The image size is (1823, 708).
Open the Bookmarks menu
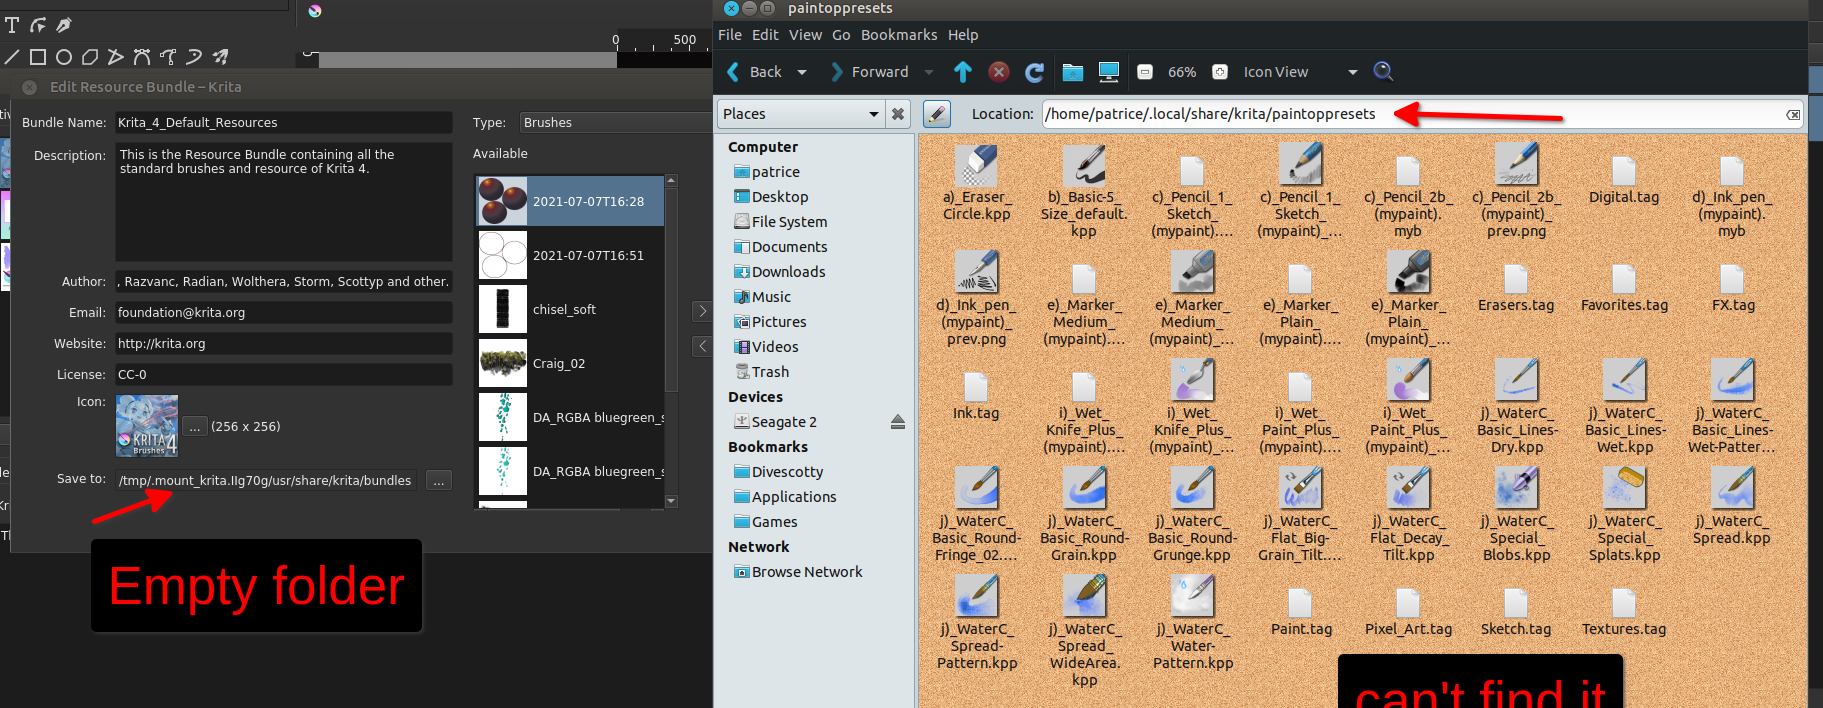pos(899,35)
